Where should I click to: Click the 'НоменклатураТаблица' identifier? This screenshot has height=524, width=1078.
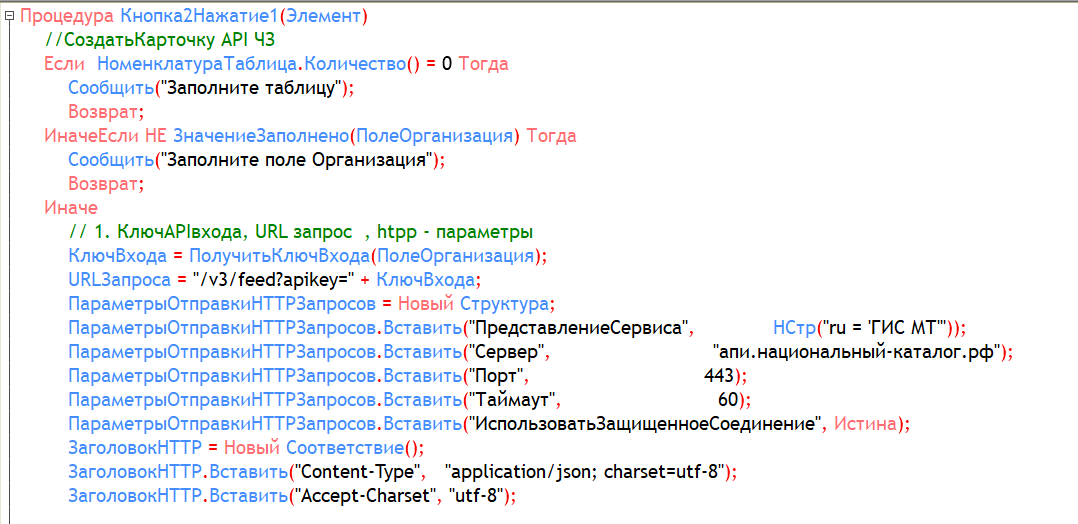[x=197, y=65]
